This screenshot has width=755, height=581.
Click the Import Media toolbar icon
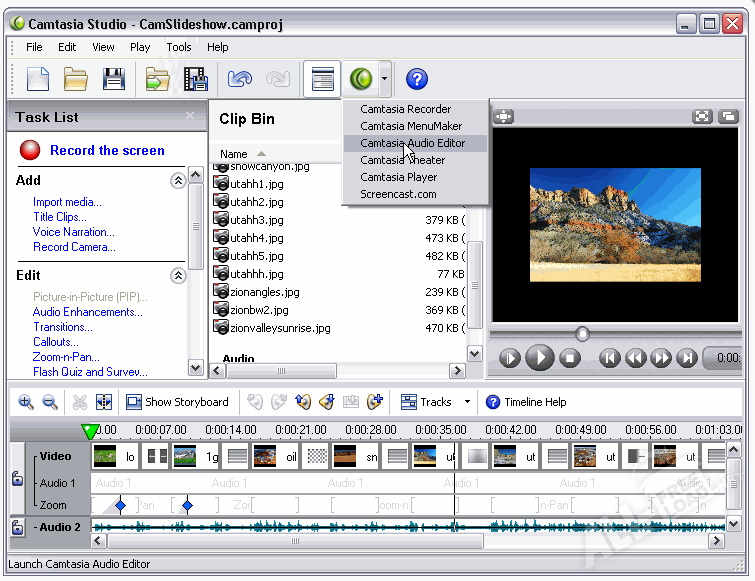[158, 79]
